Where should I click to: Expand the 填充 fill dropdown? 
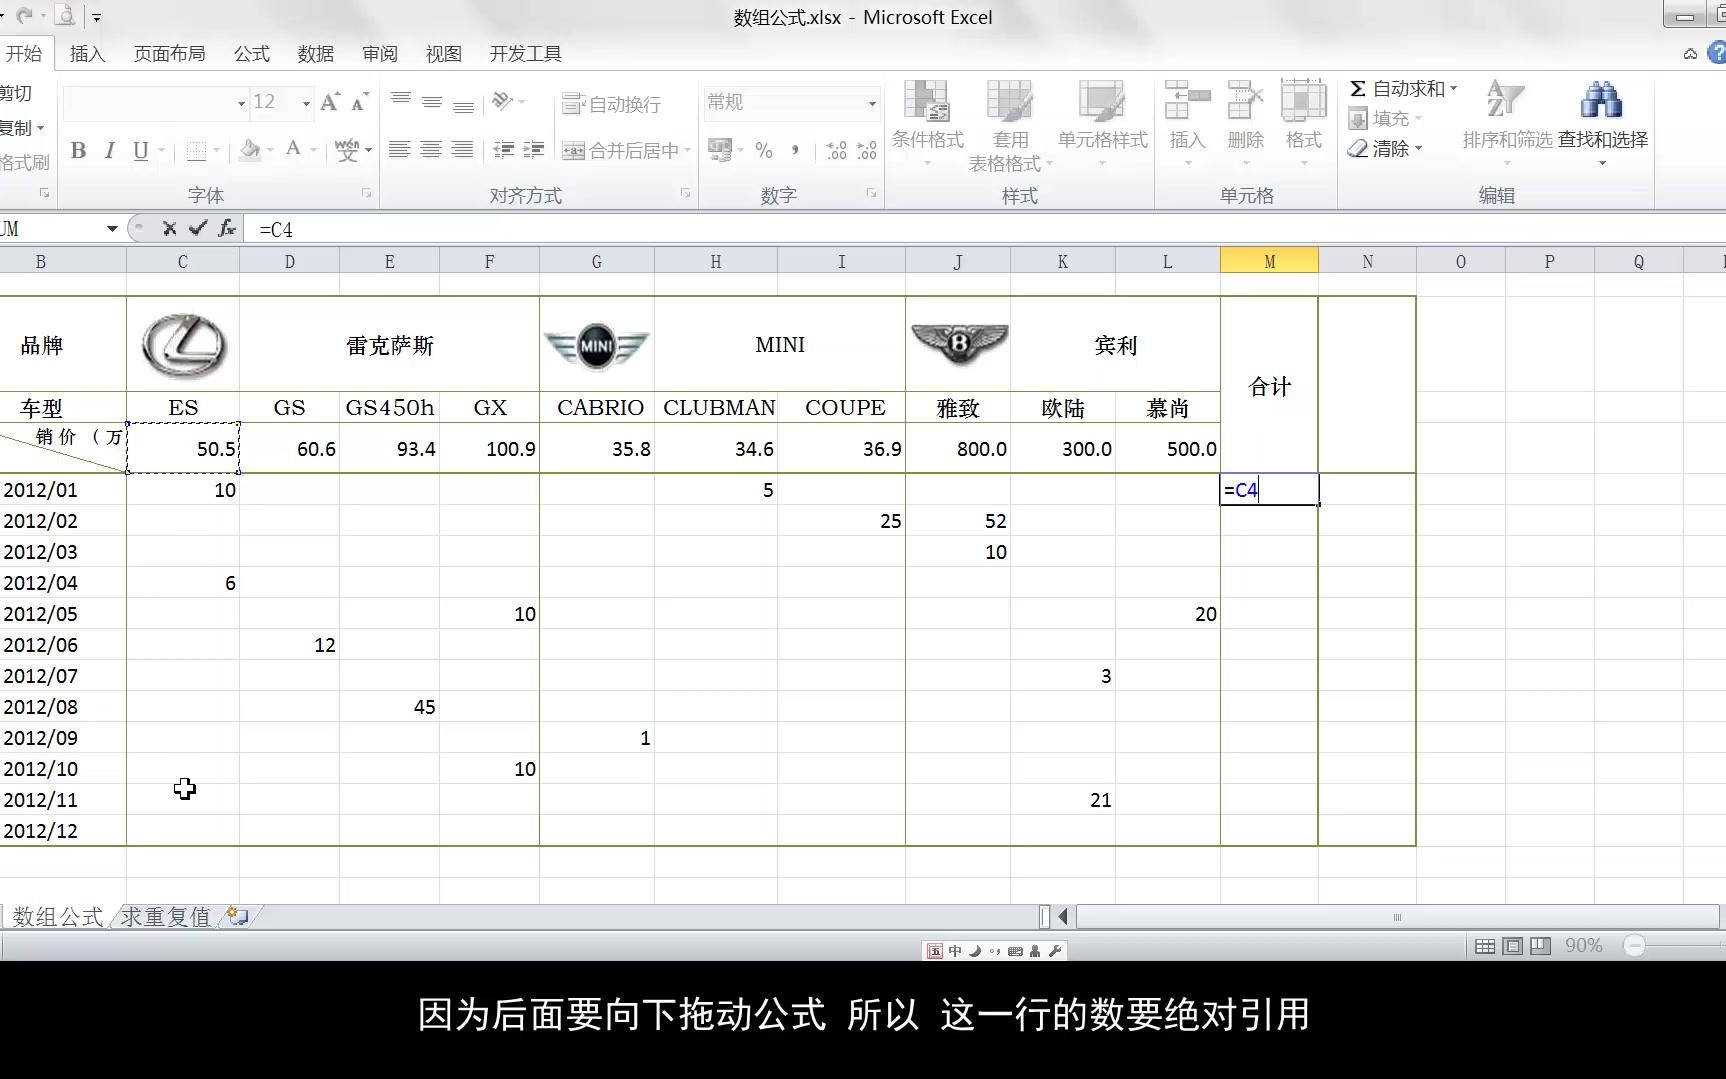point(1418,119)
